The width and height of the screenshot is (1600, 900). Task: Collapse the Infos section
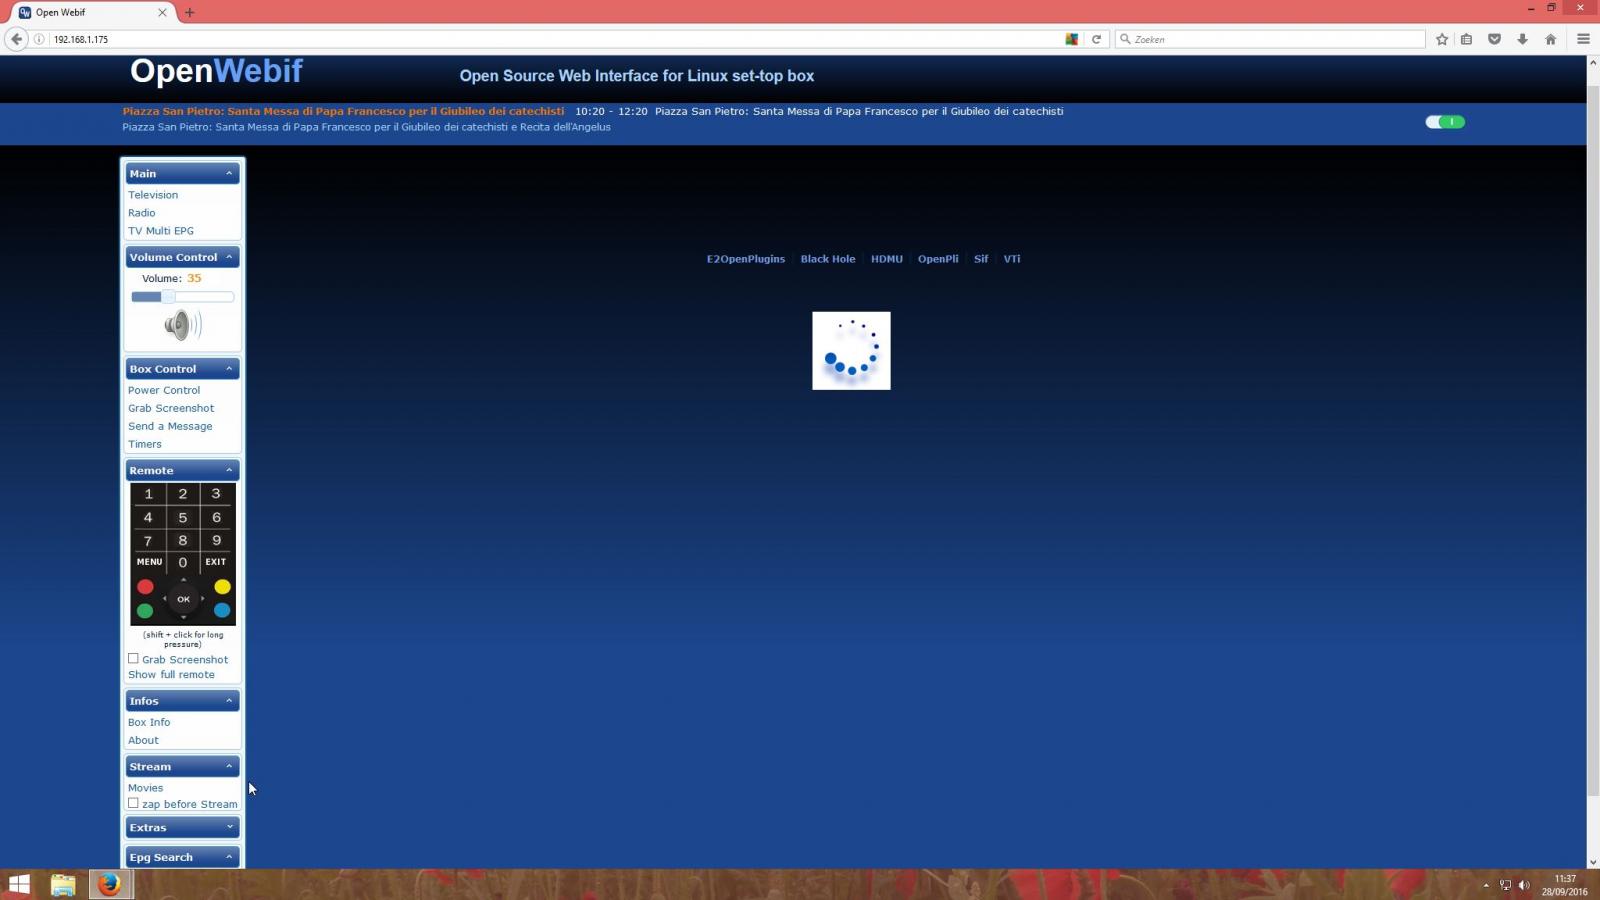[x=229, y=701]
